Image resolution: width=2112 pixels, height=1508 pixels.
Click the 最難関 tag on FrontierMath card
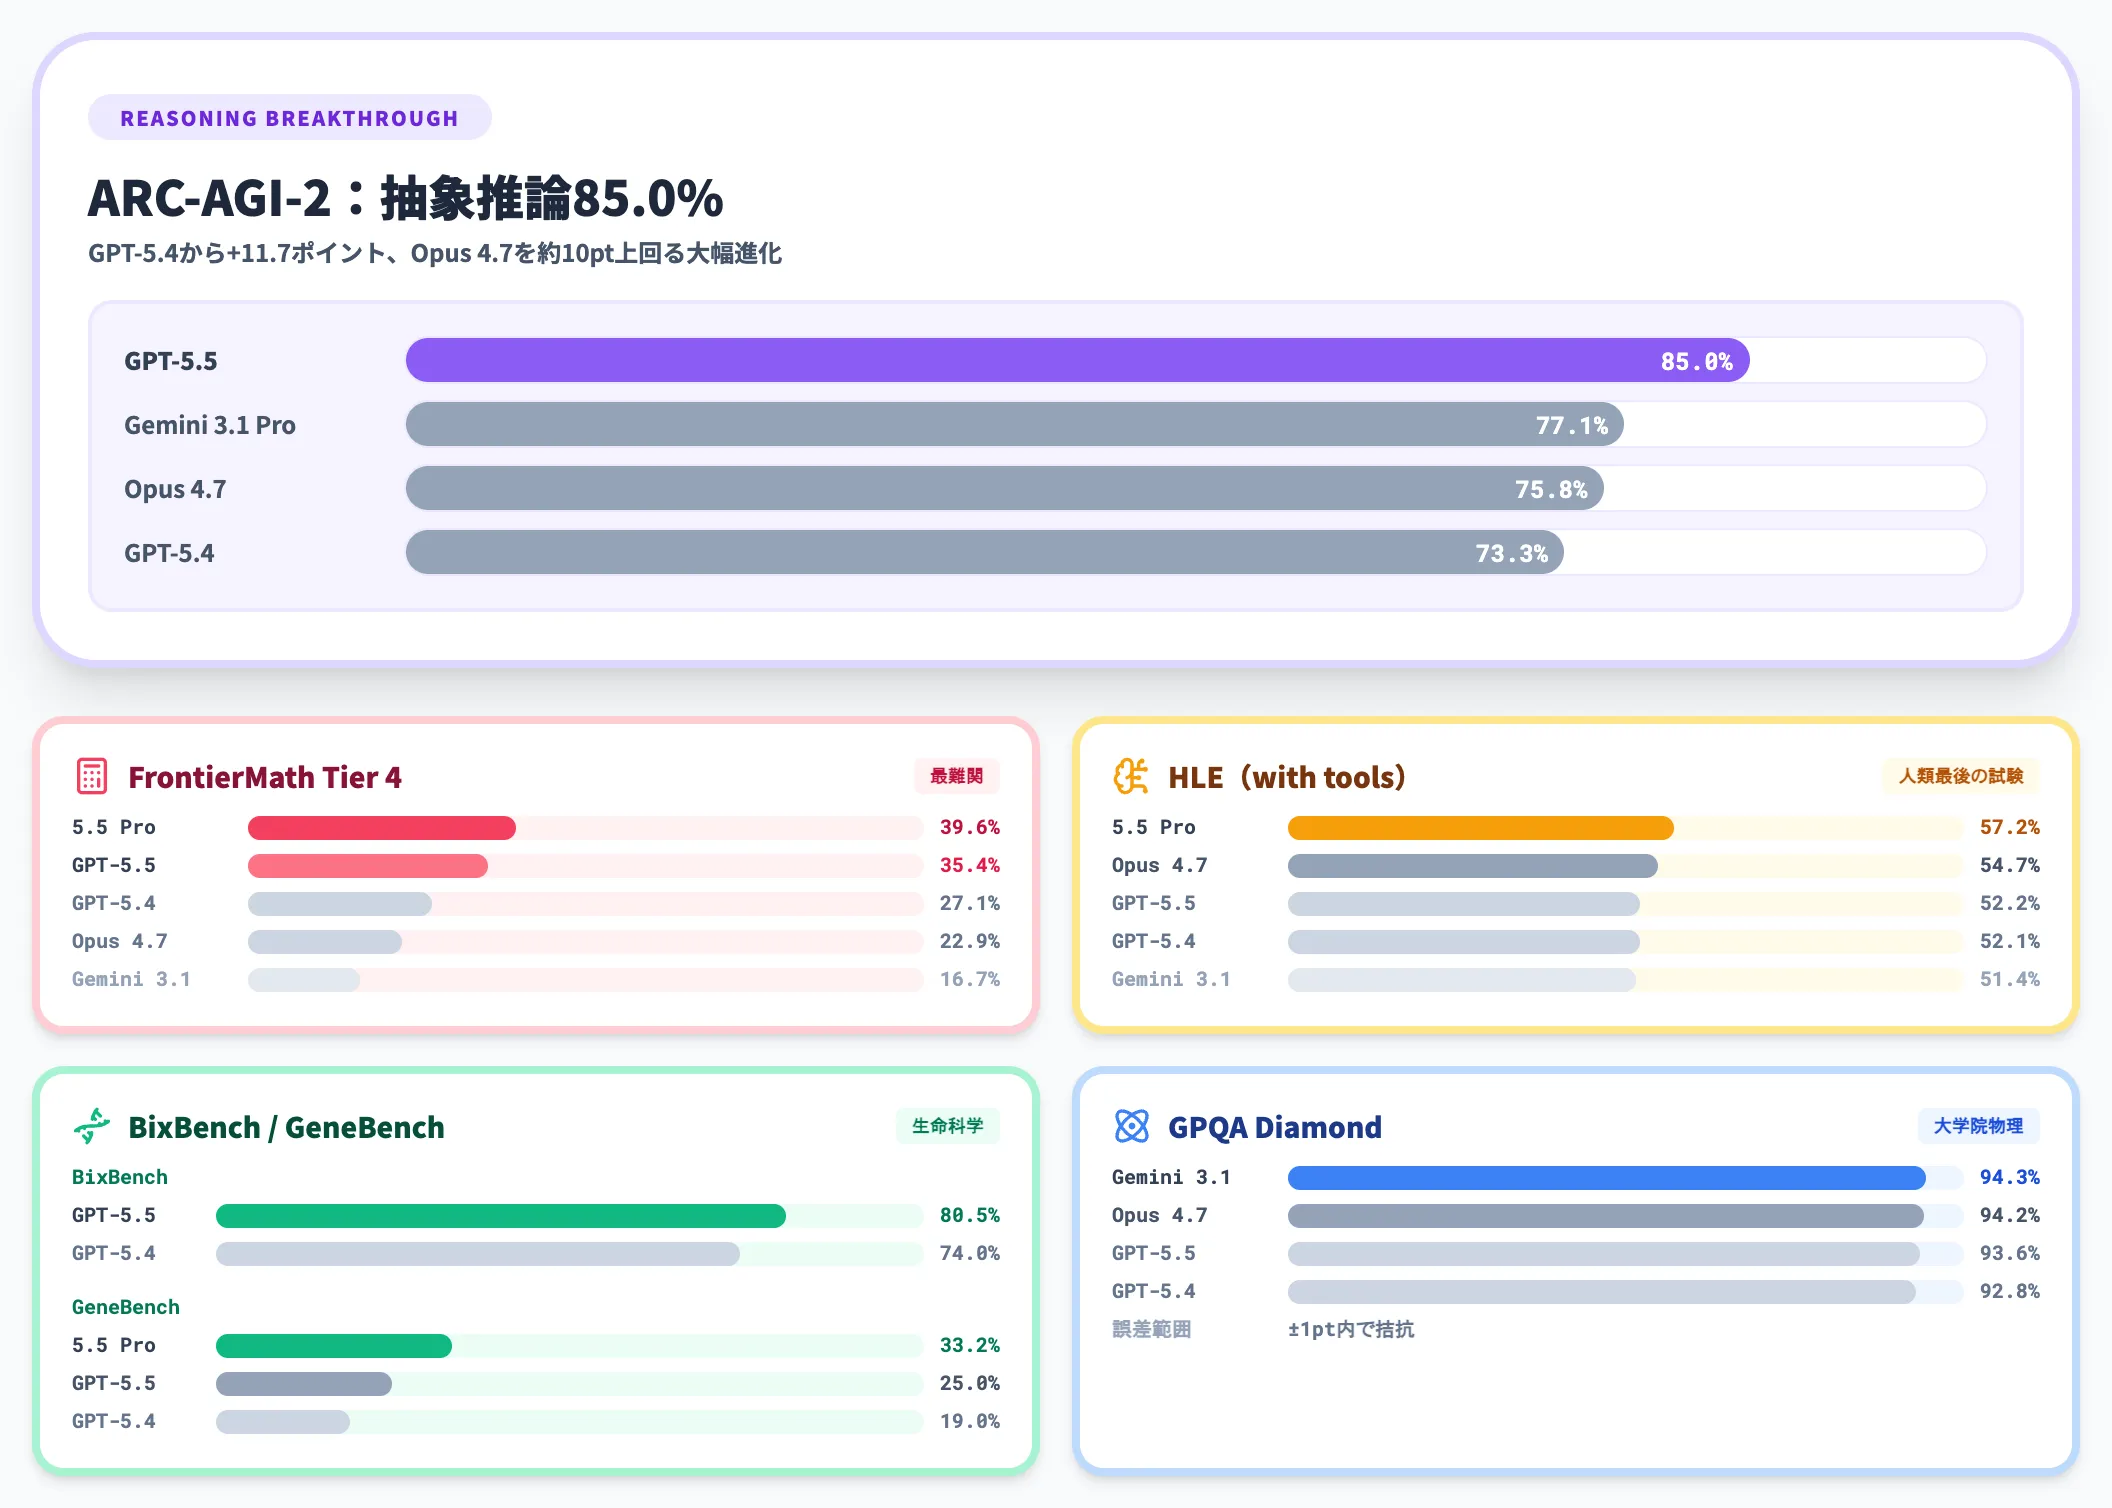point(956,776)
